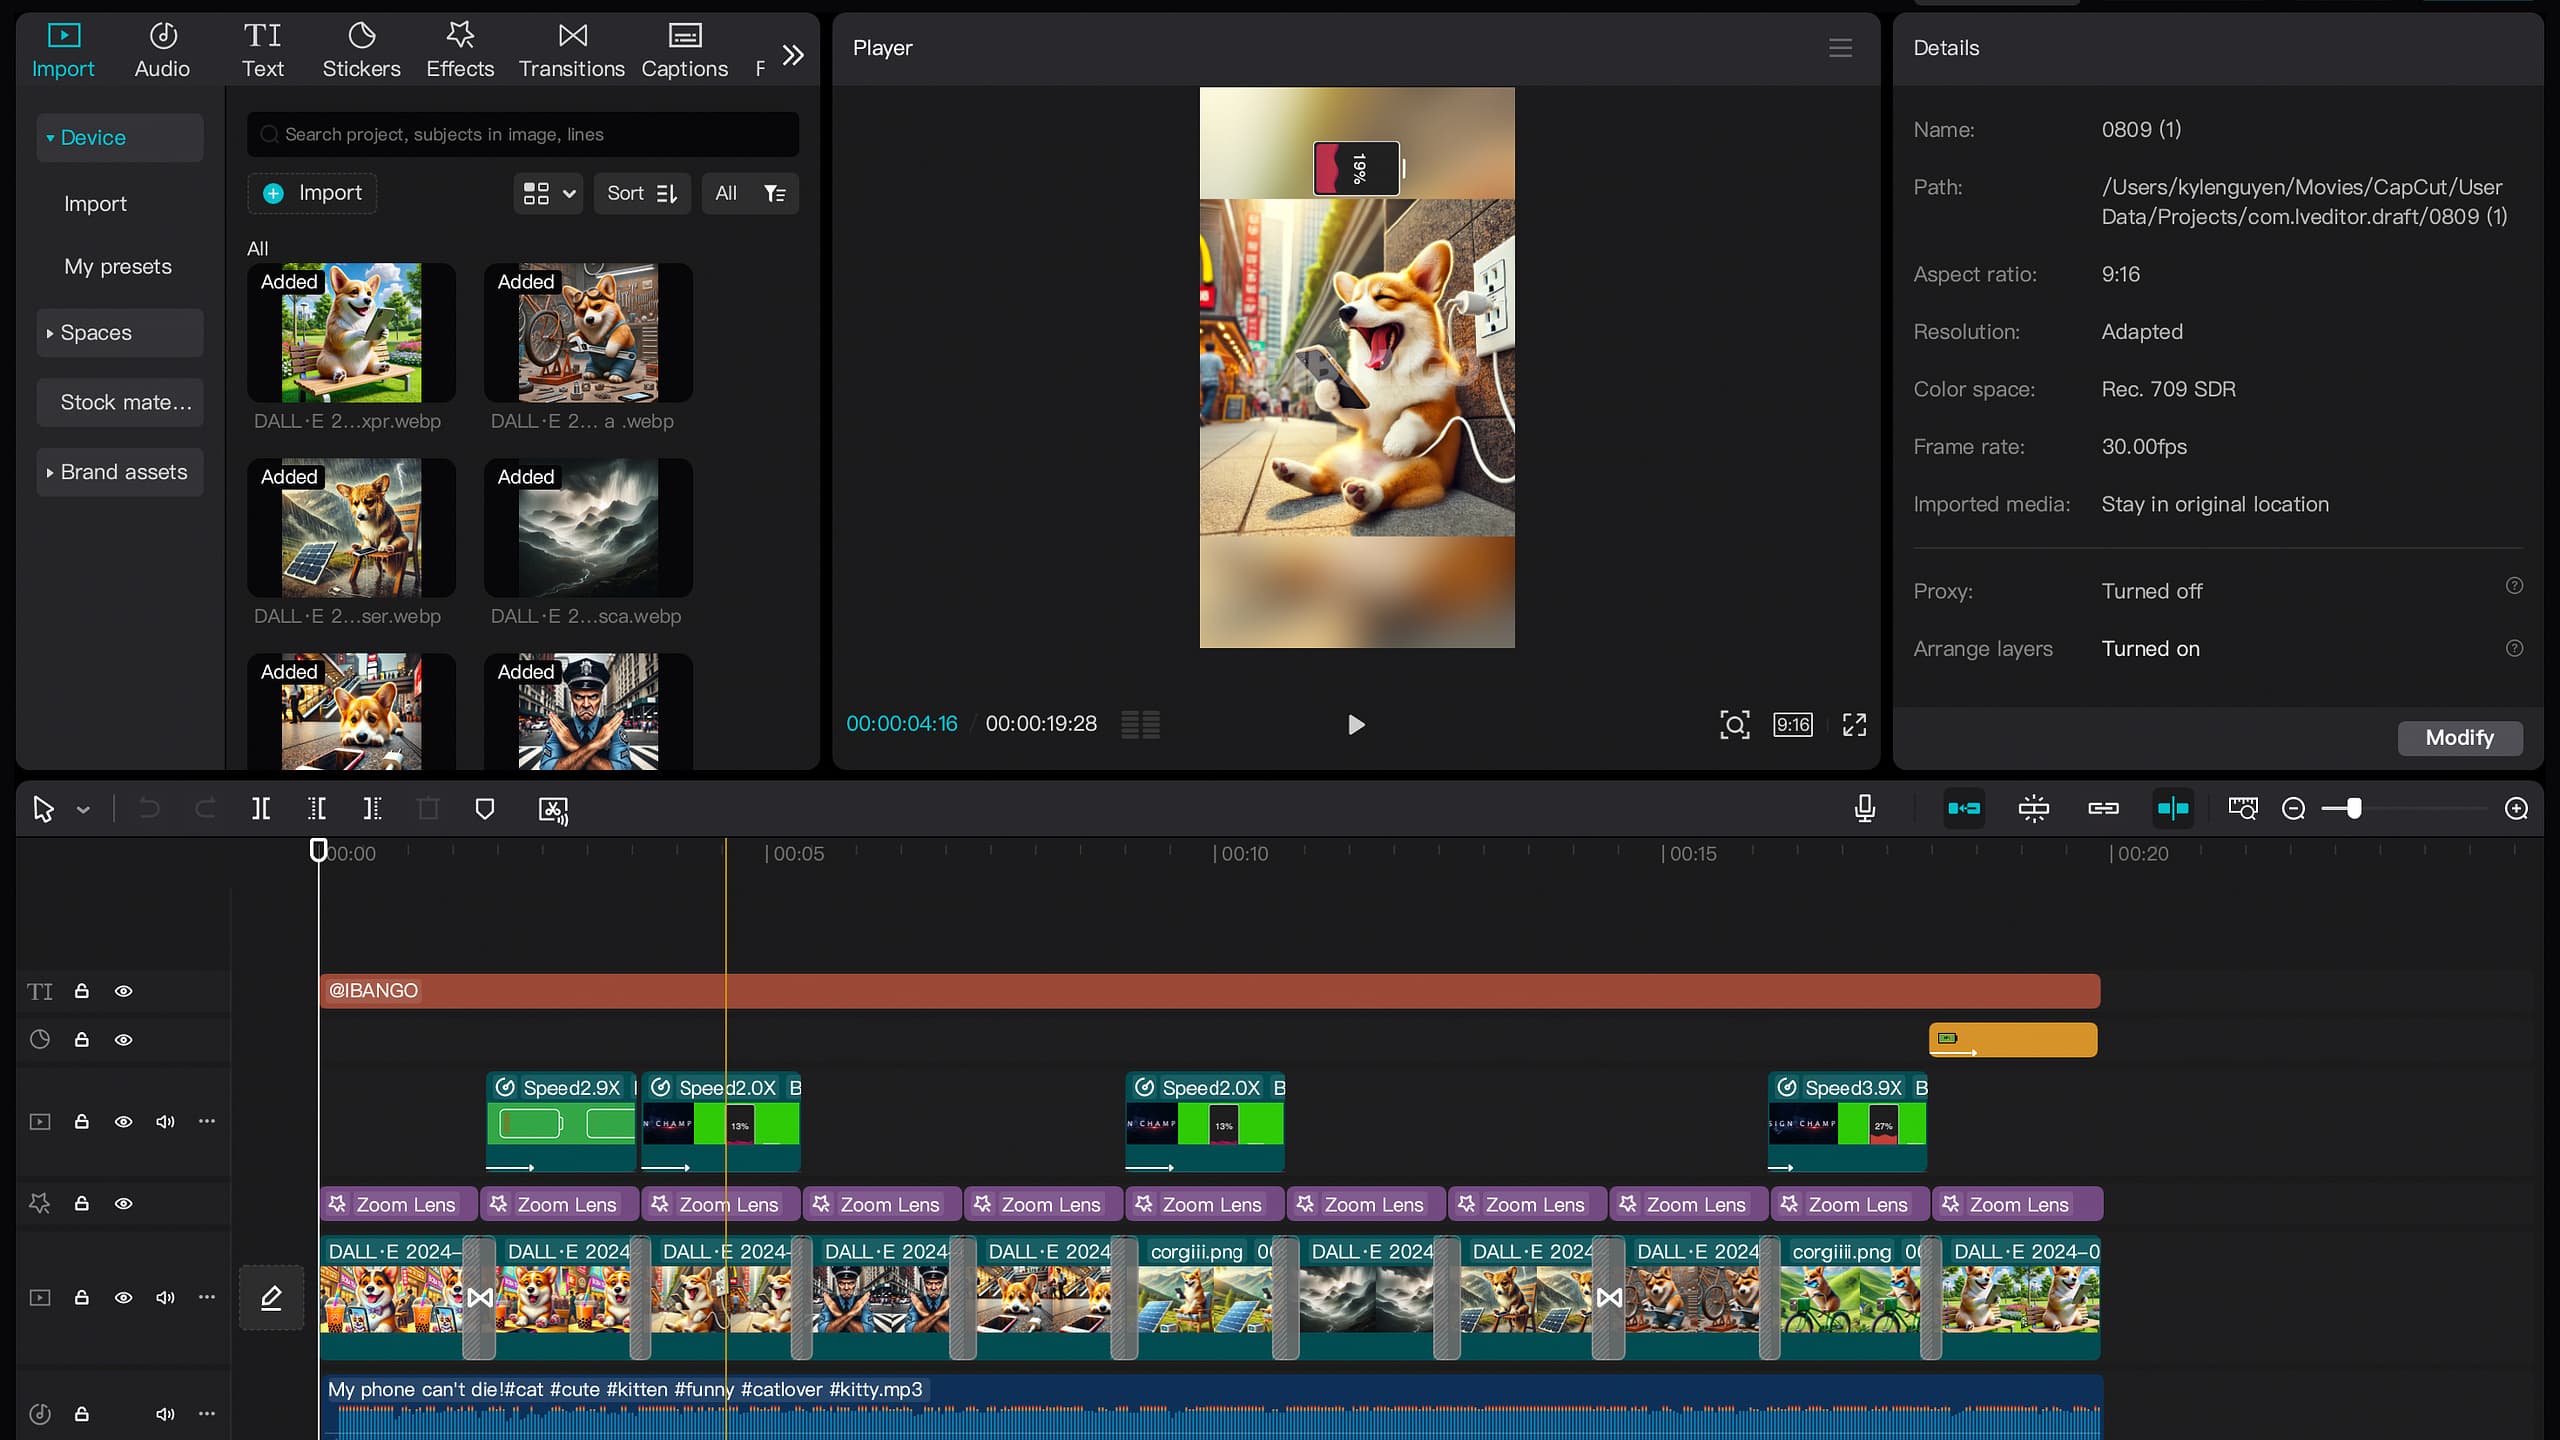Hide the effects track eye icon
Screen dimensions: 2560x1440
coord(124,1204)
